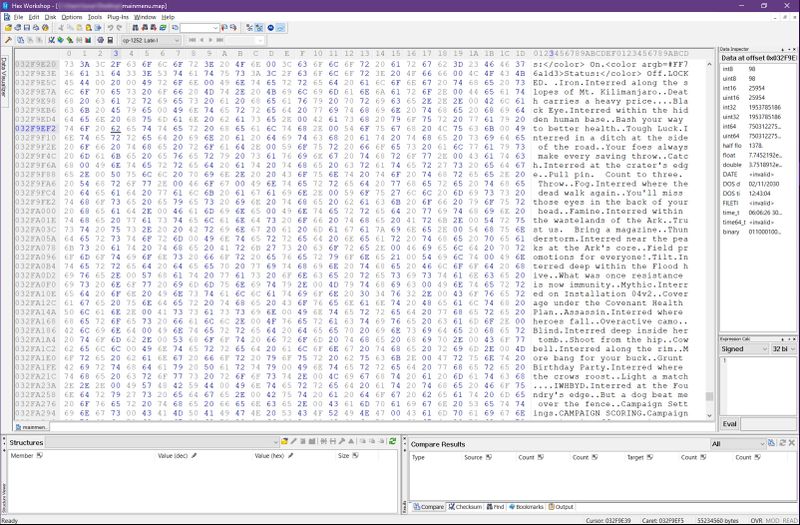Image resolution: width=800 pixels, height=525 pixels.
Task: Switch to the Checksum tab
Action: click(x=468, y=507)
